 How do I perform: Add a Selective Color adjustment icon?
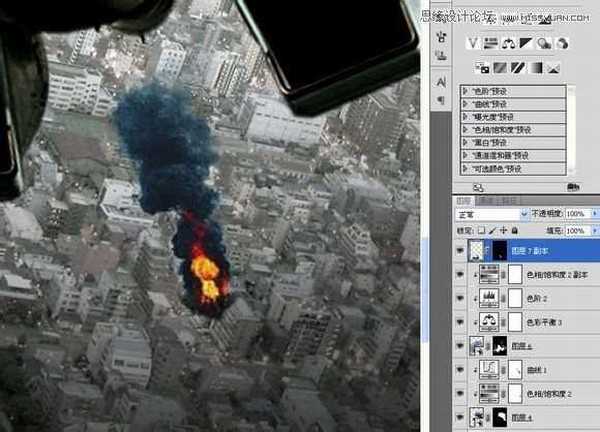pyautogui.click(x=553, y=68)
